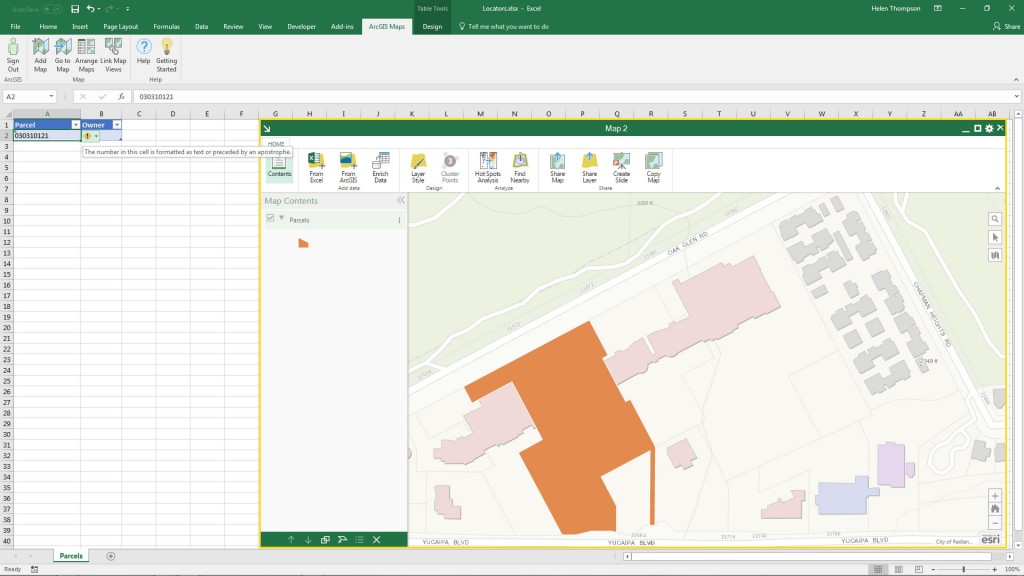Screen dimensions: 1024x576
Task: Click the Getting Started lightbulb icon
Action: (167, 55)
